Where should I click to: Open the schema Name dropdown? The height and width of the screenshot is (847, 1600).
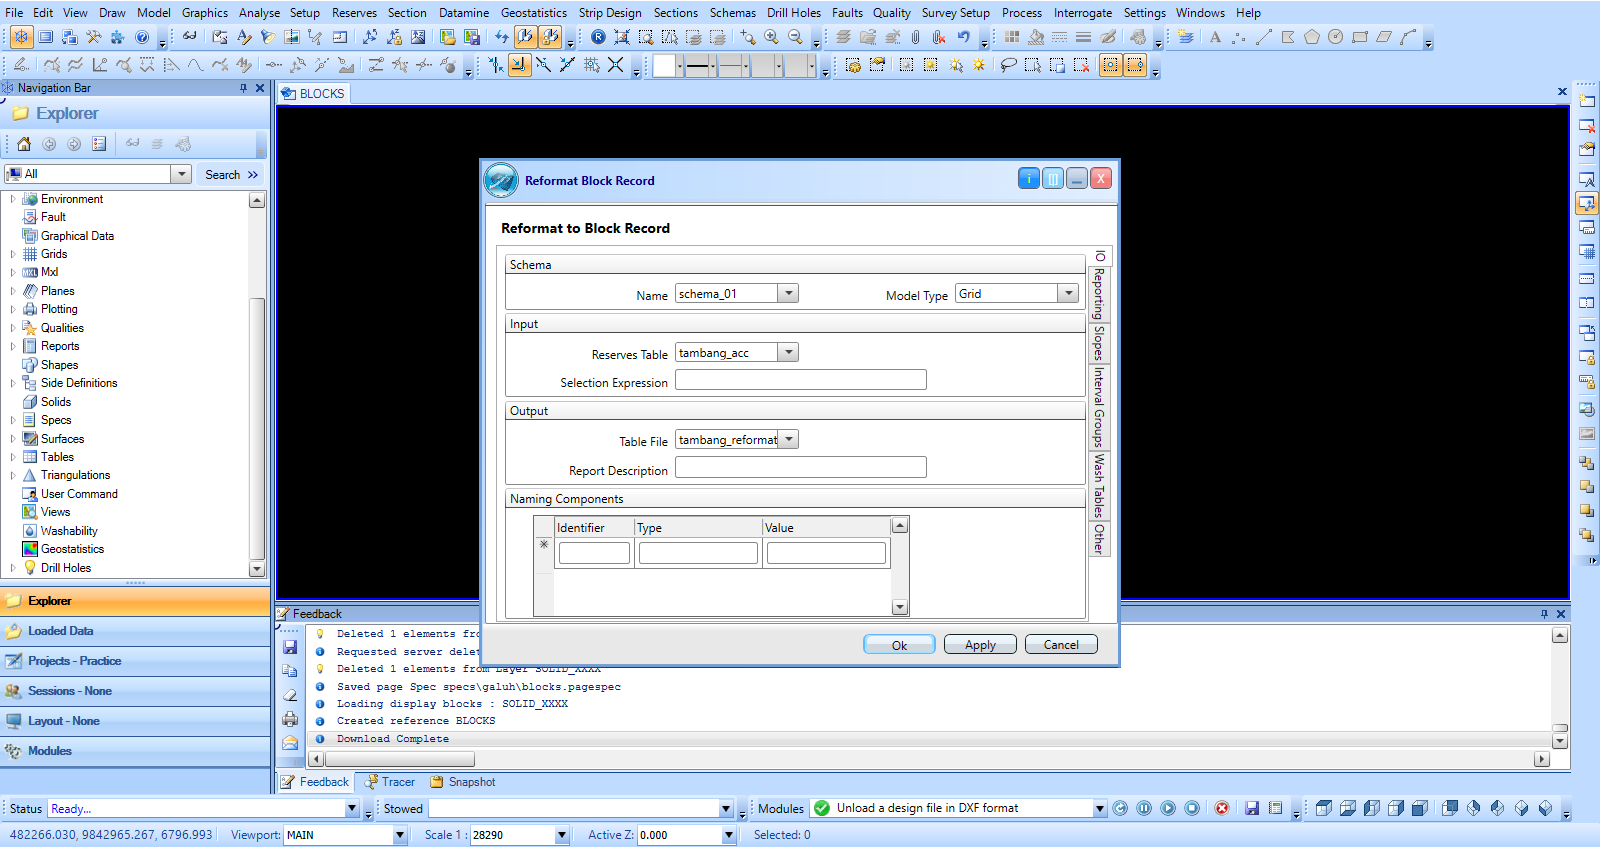[789, 293]
